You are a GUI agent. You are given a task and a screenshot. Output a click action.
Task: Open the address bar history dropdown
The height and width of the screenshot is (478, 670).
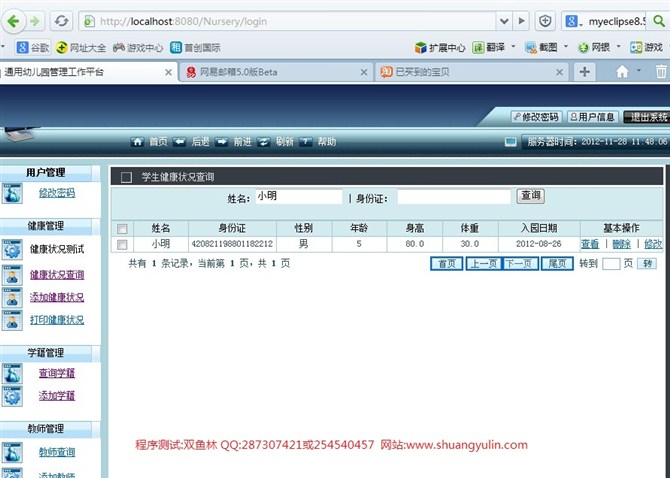tap(504, 21)
